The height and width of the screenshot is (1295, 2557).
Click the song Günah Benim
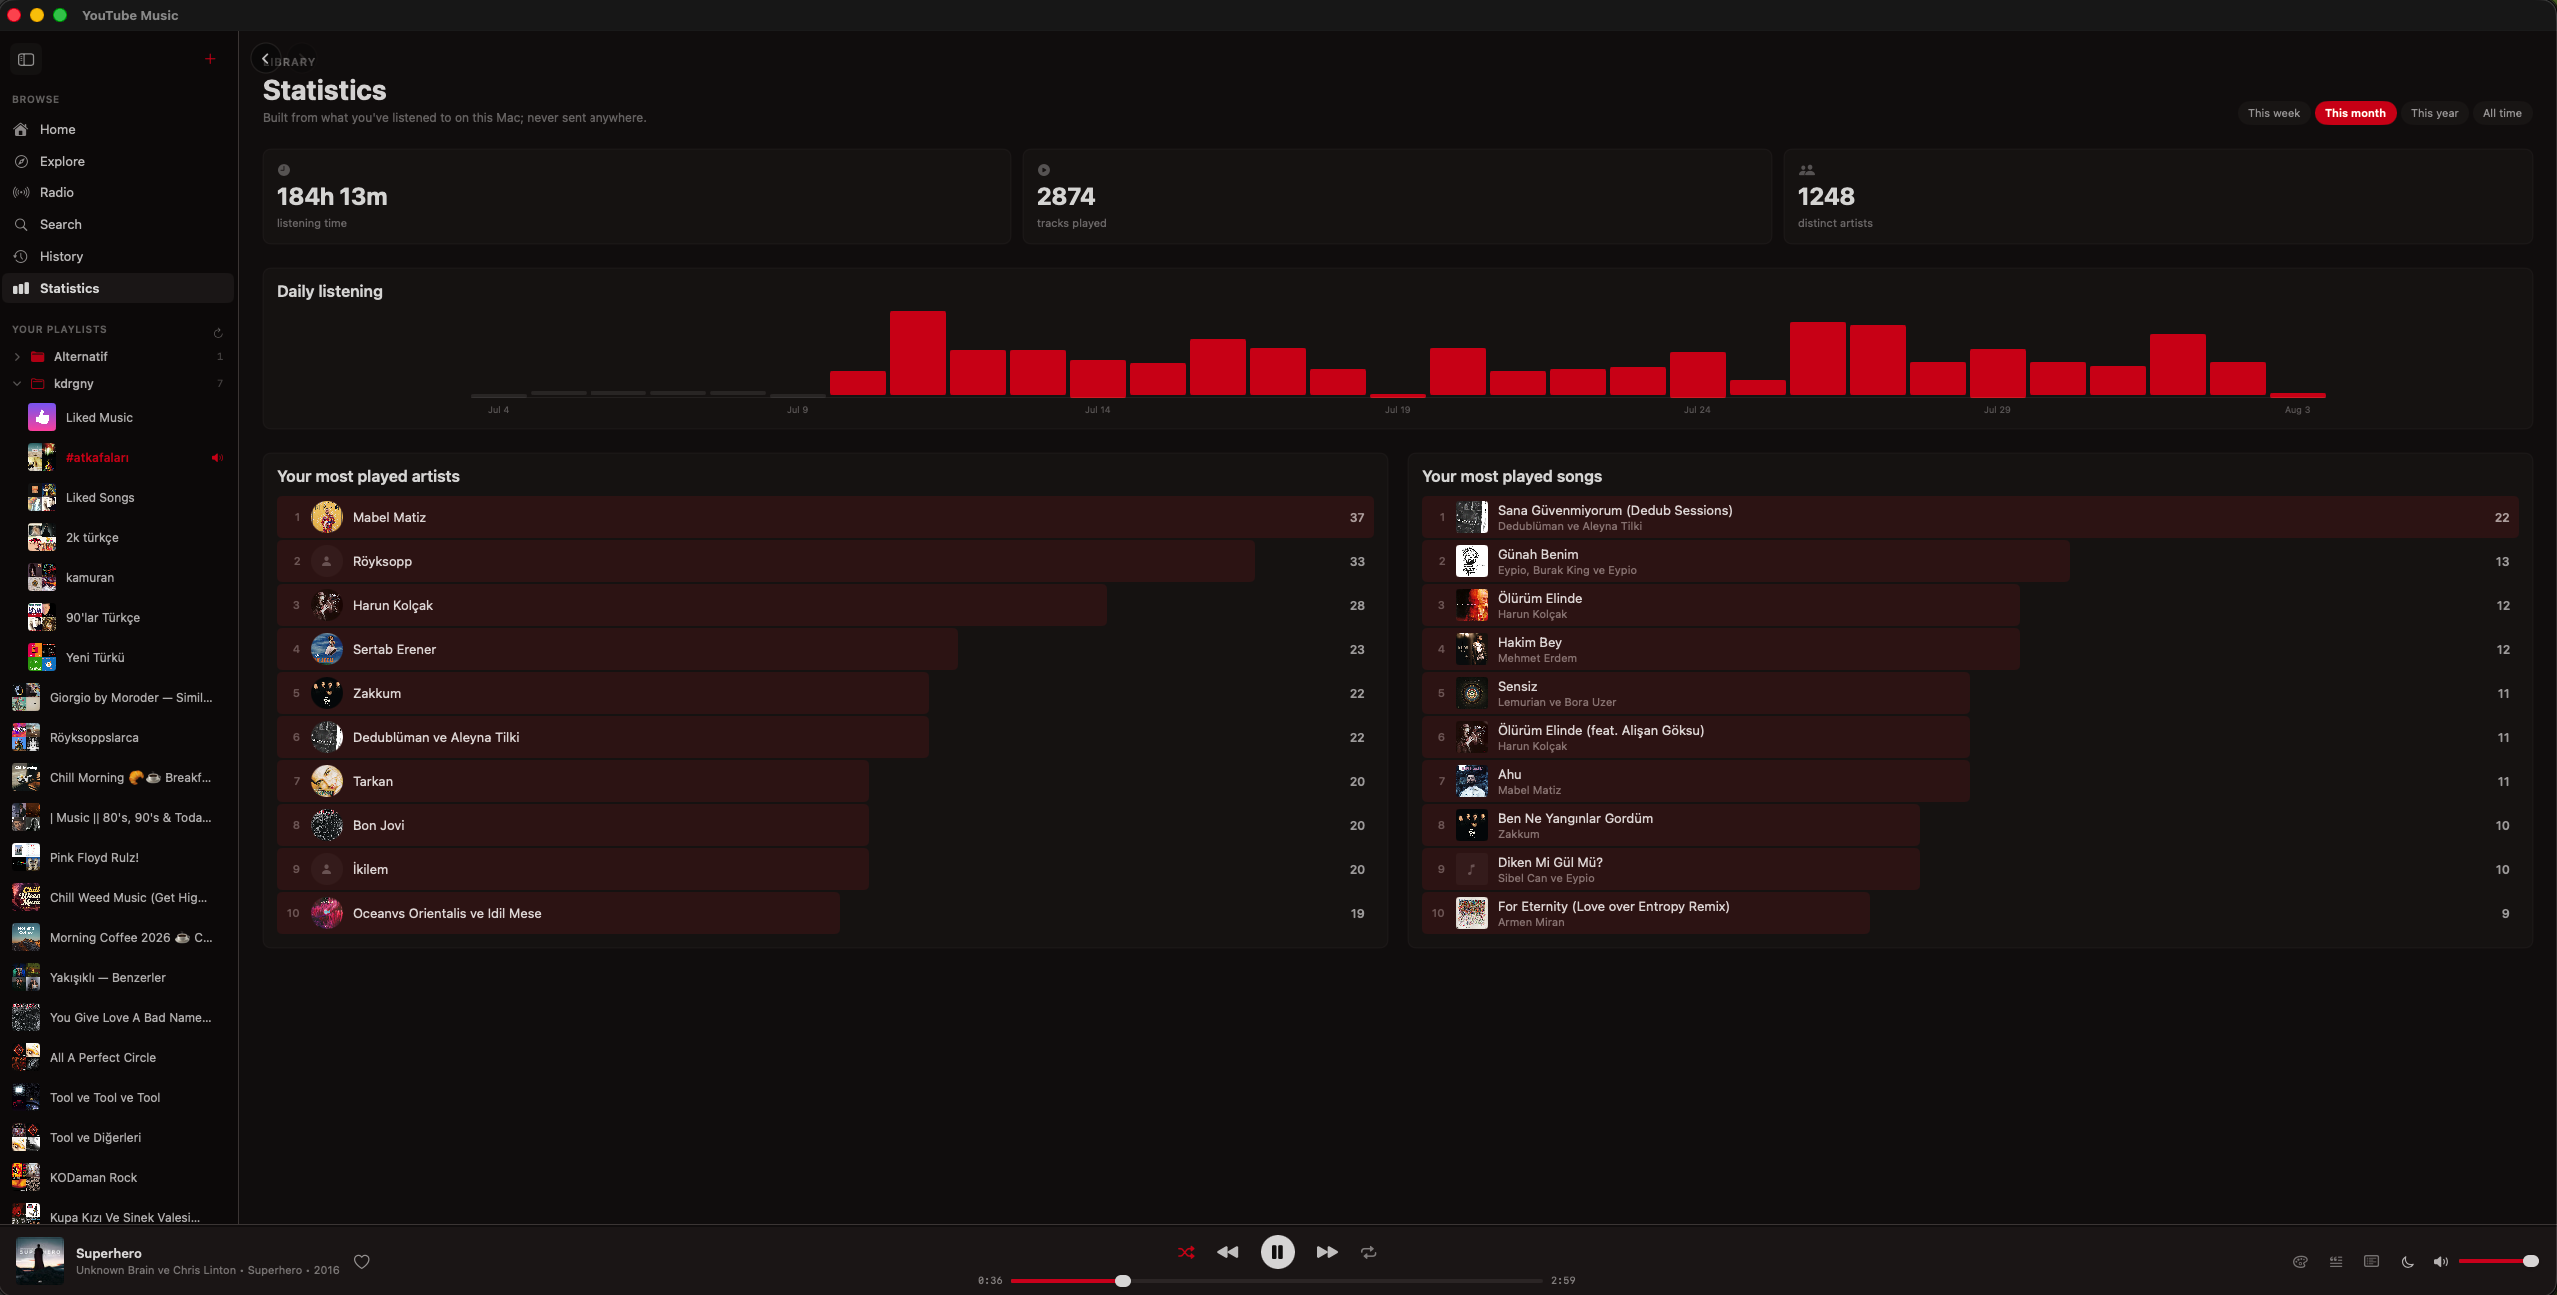(x=1970, y=561)
